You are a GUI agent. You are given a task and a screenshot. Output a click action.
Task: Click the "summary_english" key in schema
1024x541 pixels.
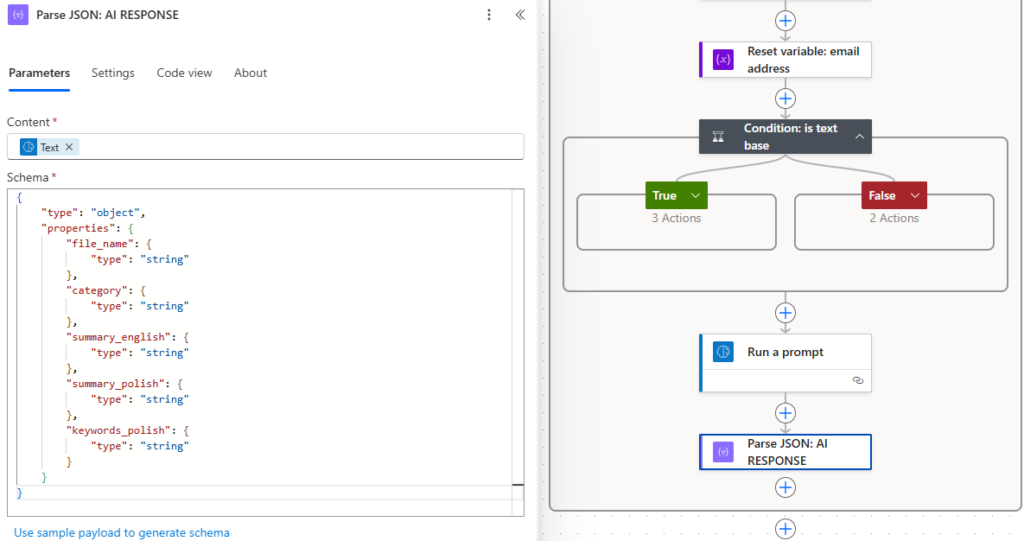(121, 337)
